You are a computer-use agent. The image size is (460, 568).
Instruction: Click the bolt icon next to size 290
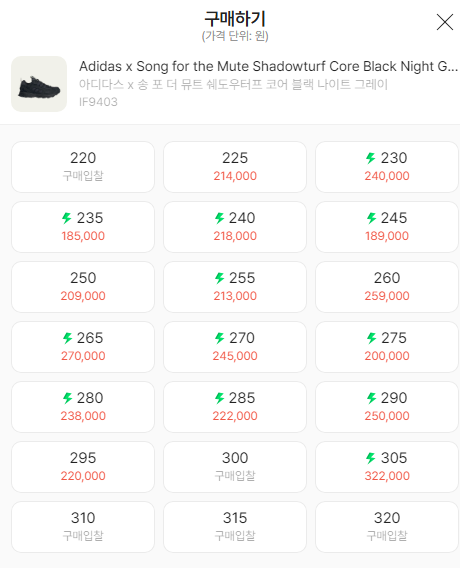371,398
